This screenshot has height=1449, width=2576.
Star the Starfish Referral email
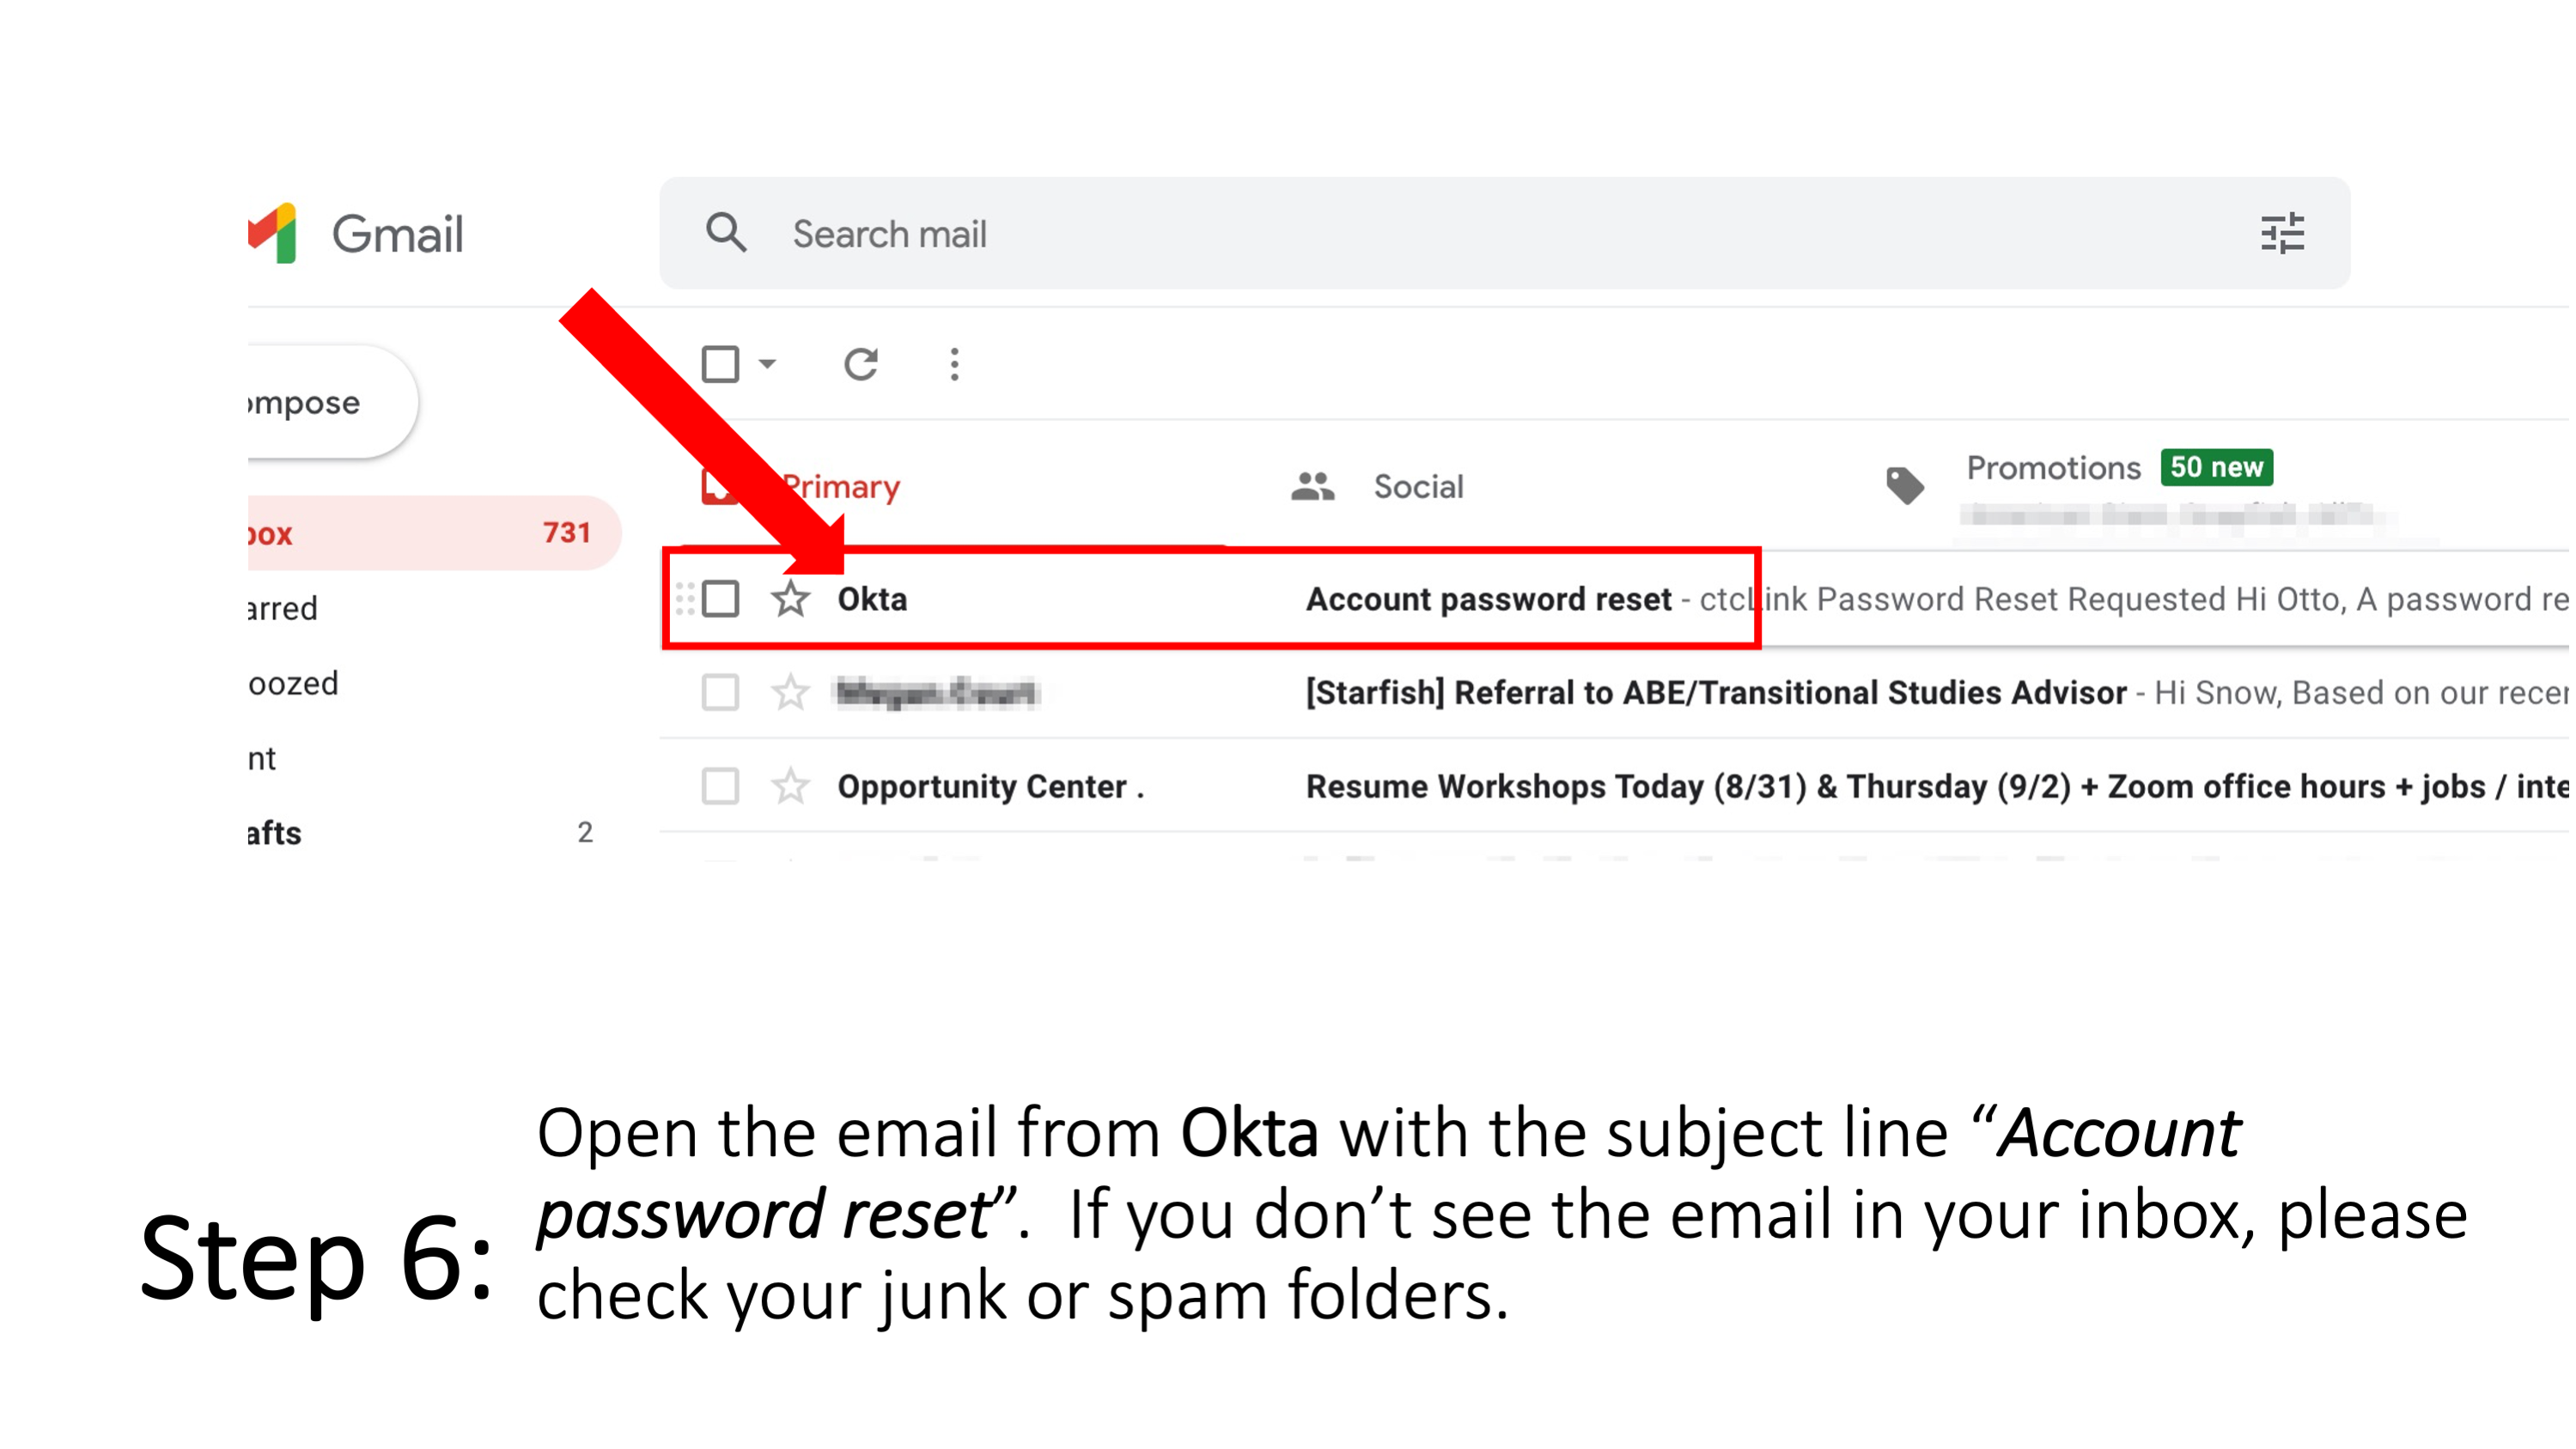point(790,692)
